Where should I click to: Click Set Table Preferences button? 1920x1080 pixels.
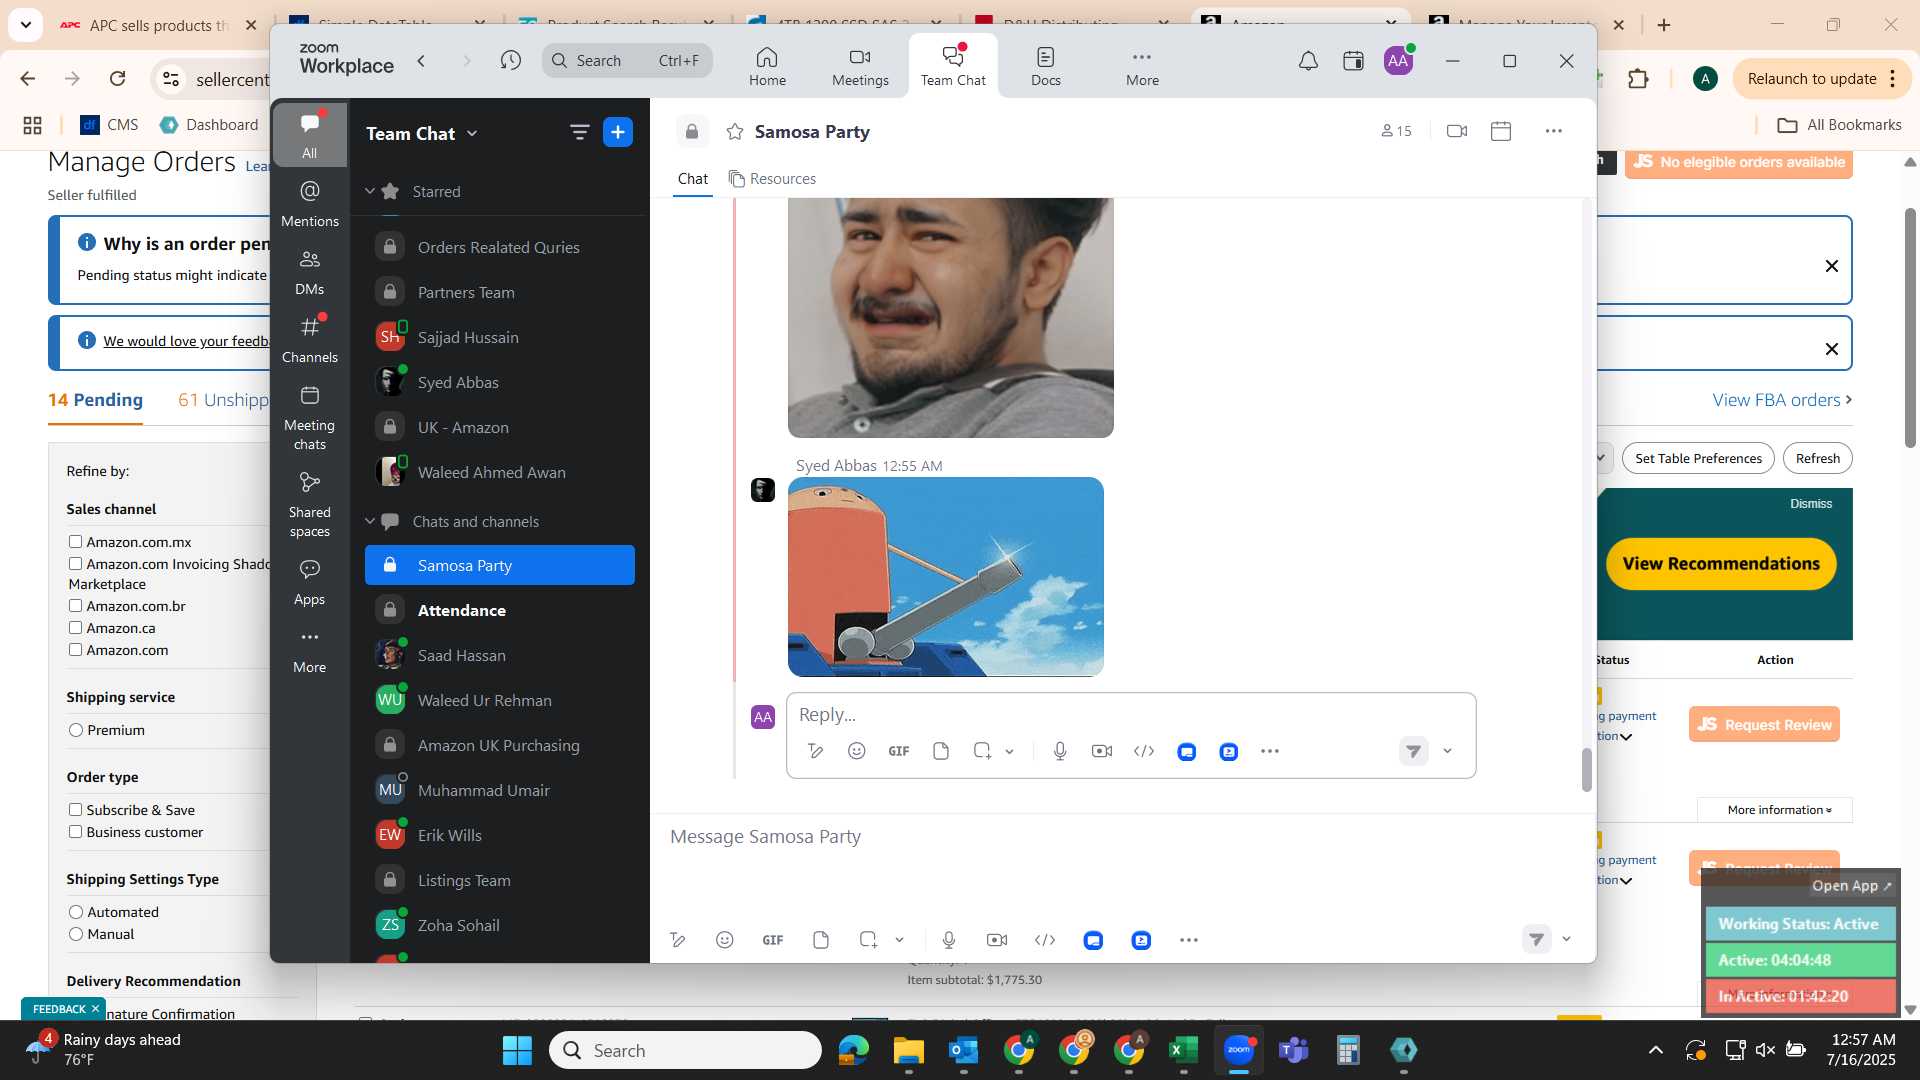[1698, 459]
